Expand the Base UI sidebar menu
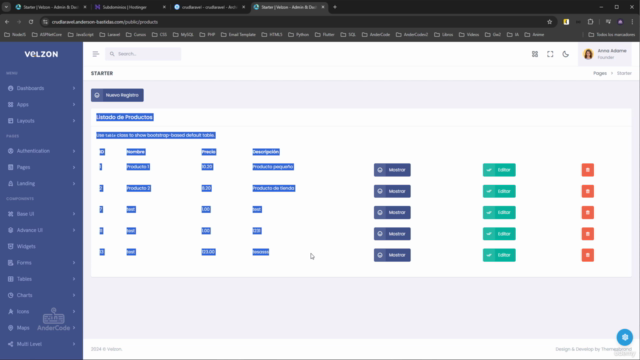 [41, 214]
